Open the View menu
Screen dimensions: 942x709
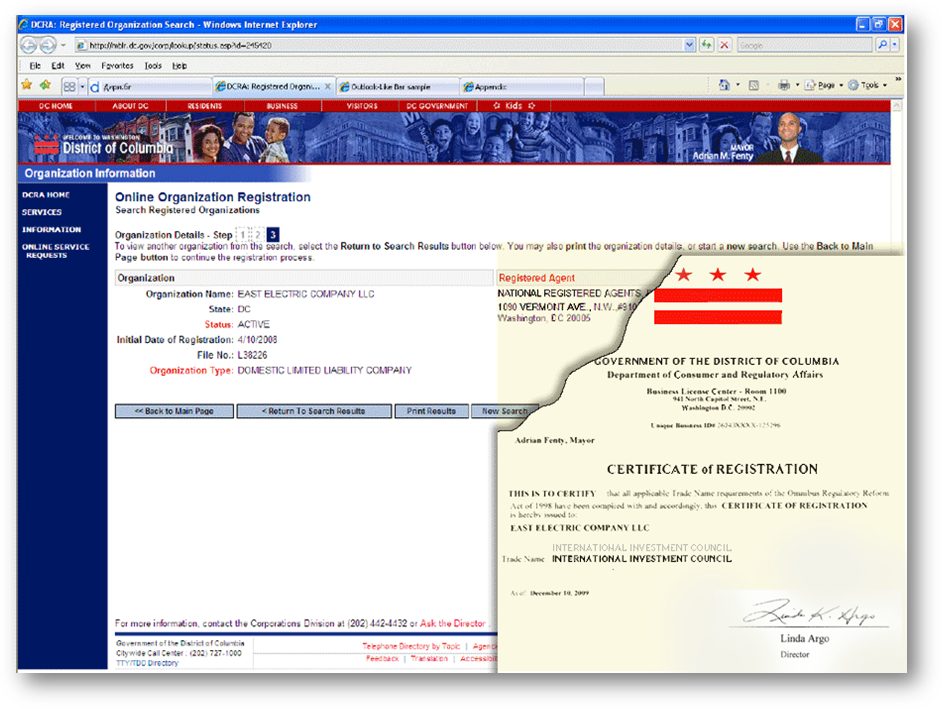point(82,65)
